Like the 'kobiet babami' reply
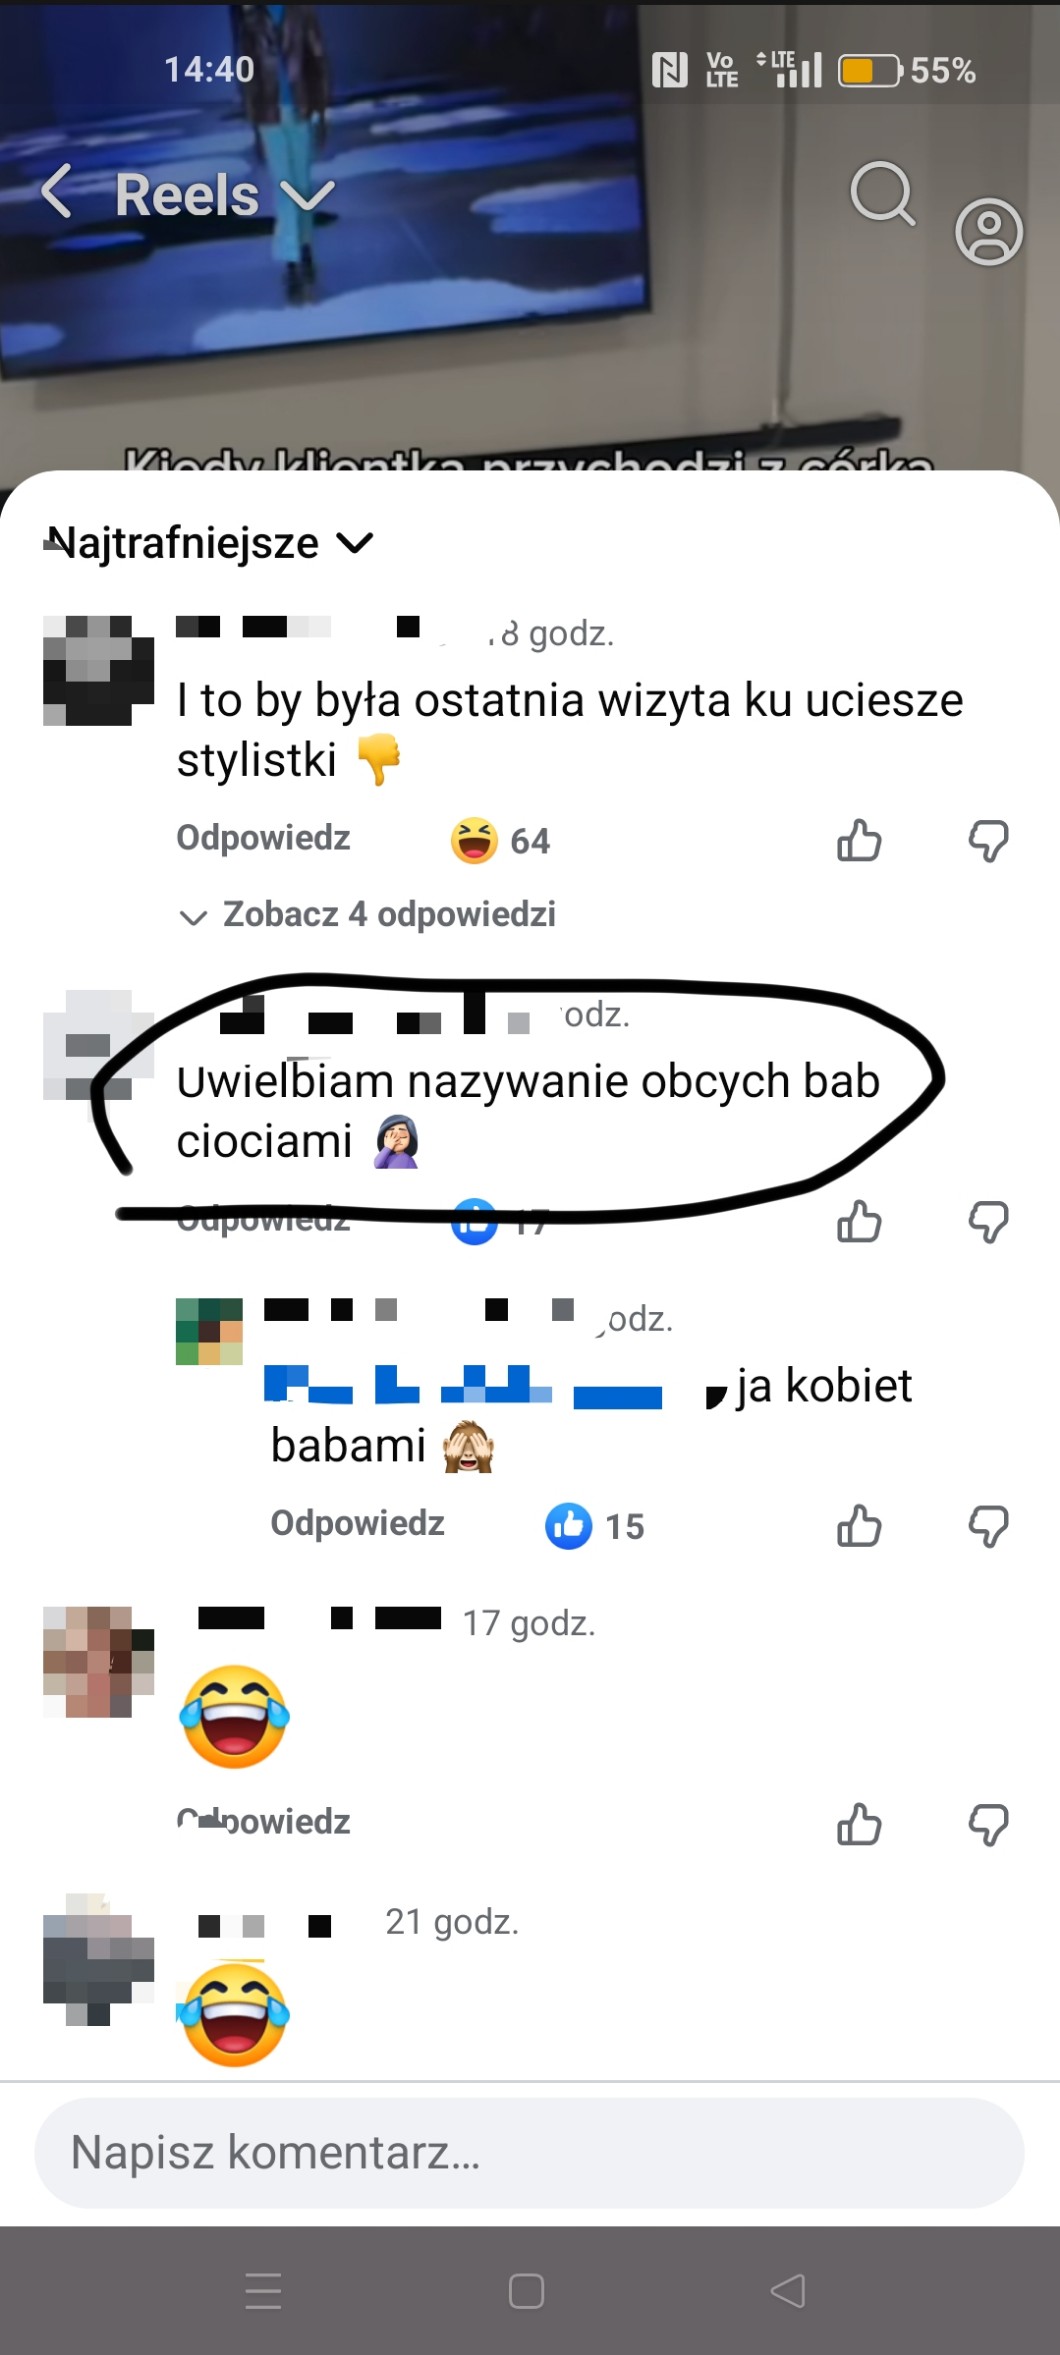1060x2355 pixels. 859,1526
